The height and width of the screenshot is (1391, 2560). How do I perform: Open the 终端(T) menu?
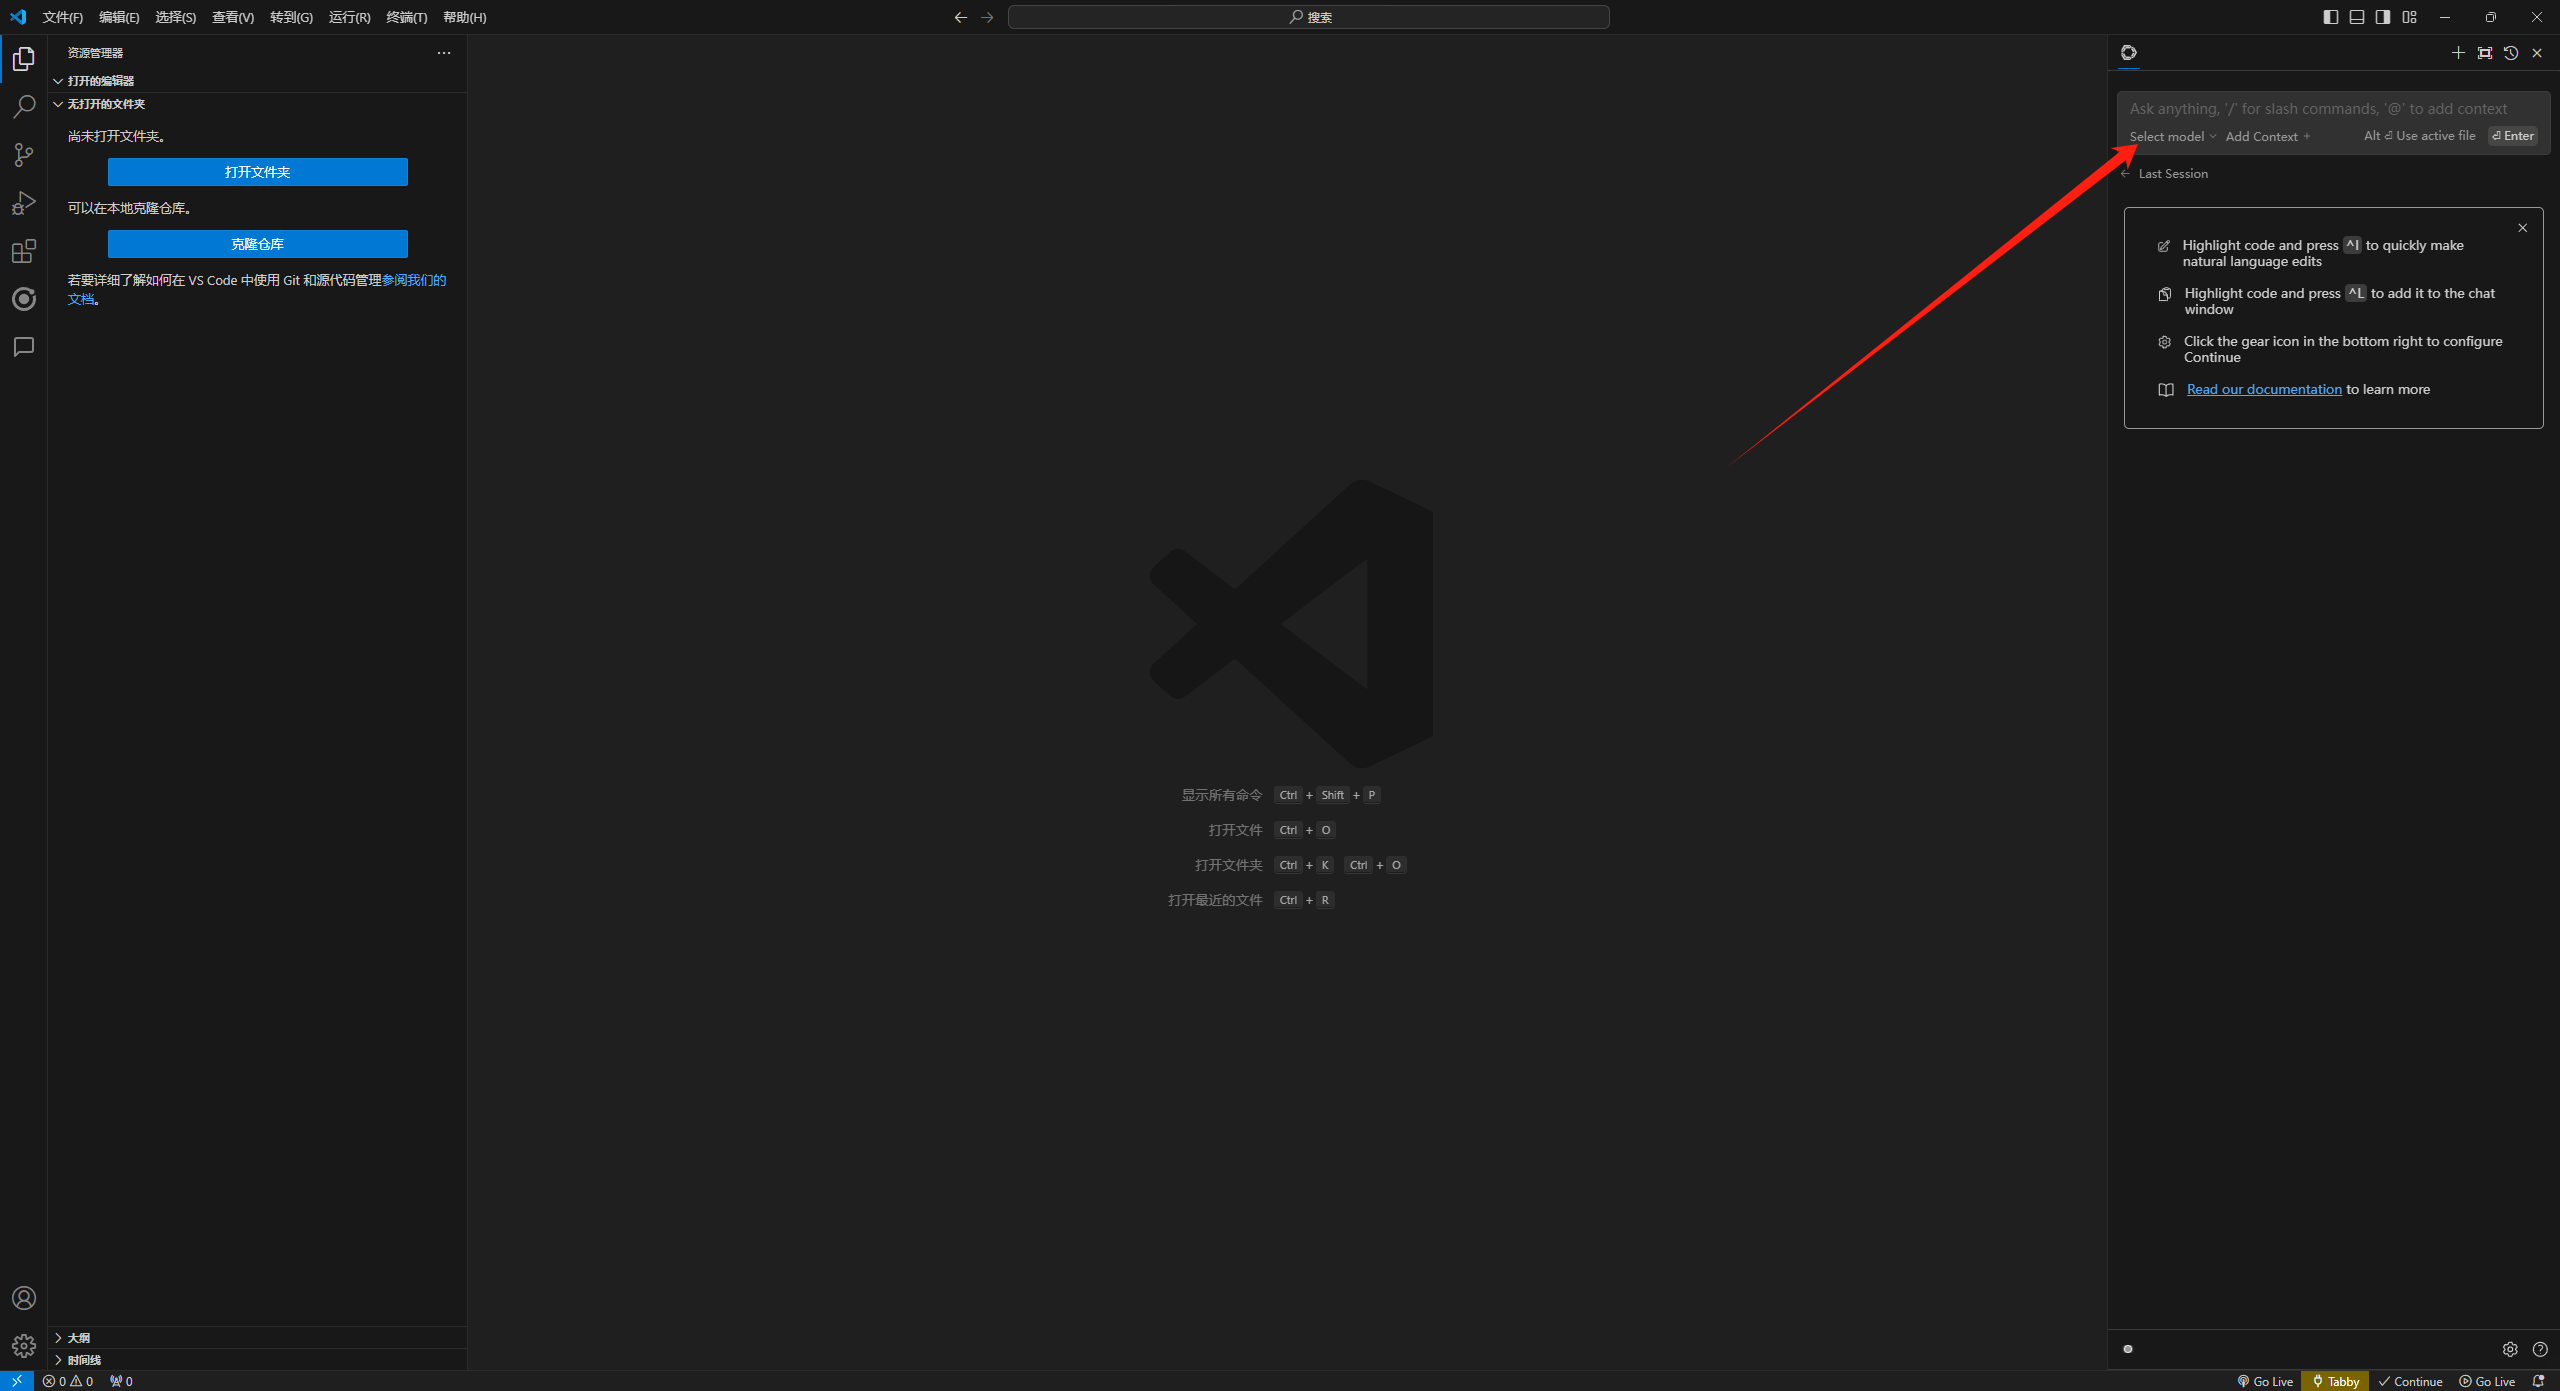pyautogui.click(x=406, y=17)
